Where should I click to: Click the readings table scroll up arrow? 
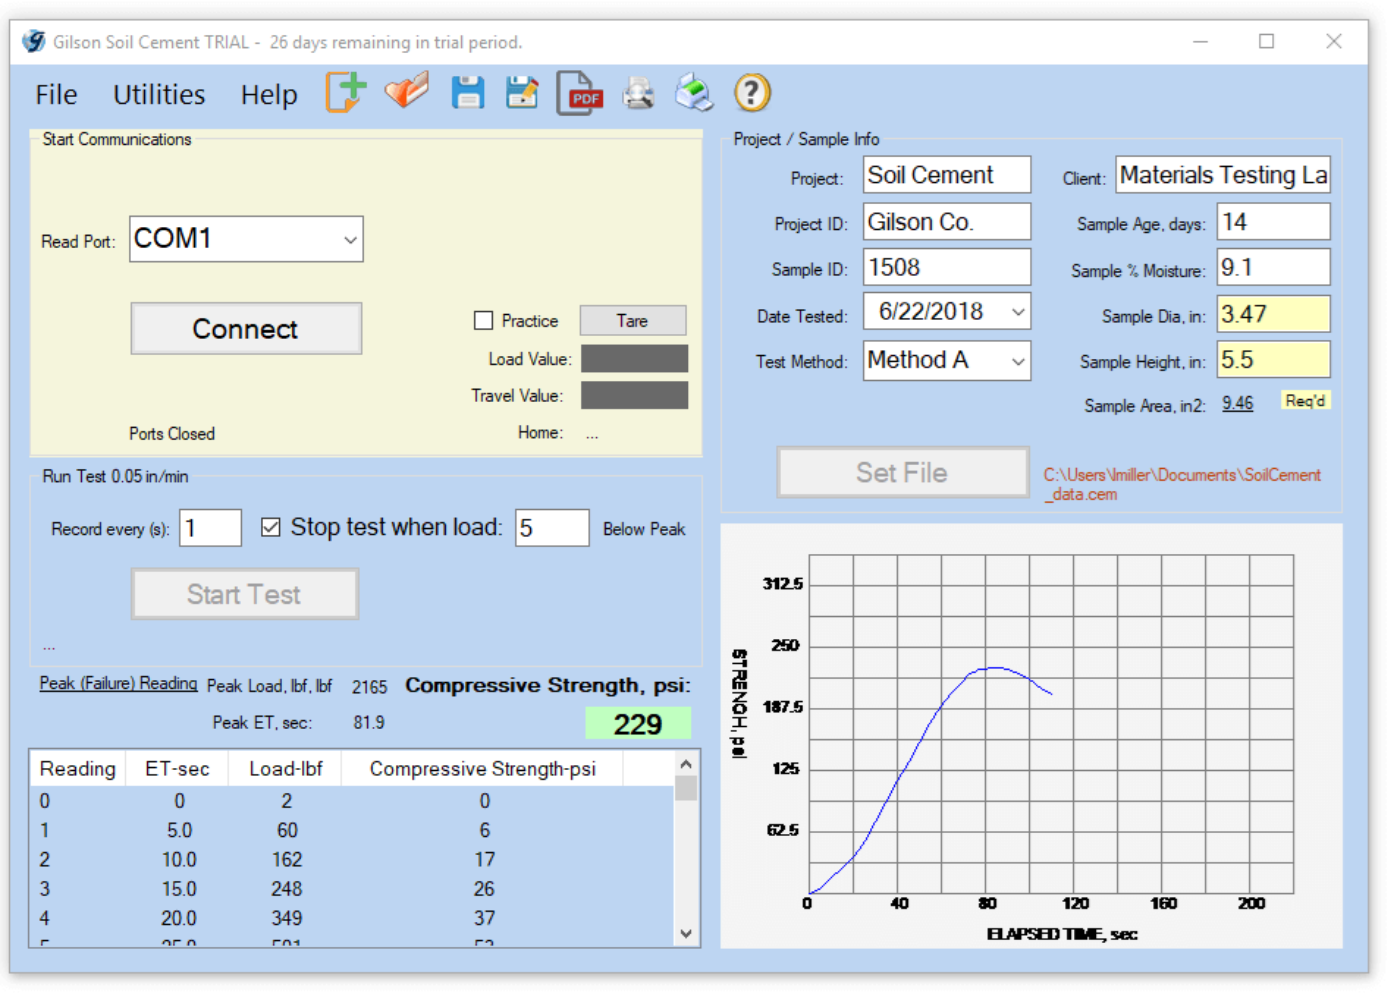(x=686, y=764)
